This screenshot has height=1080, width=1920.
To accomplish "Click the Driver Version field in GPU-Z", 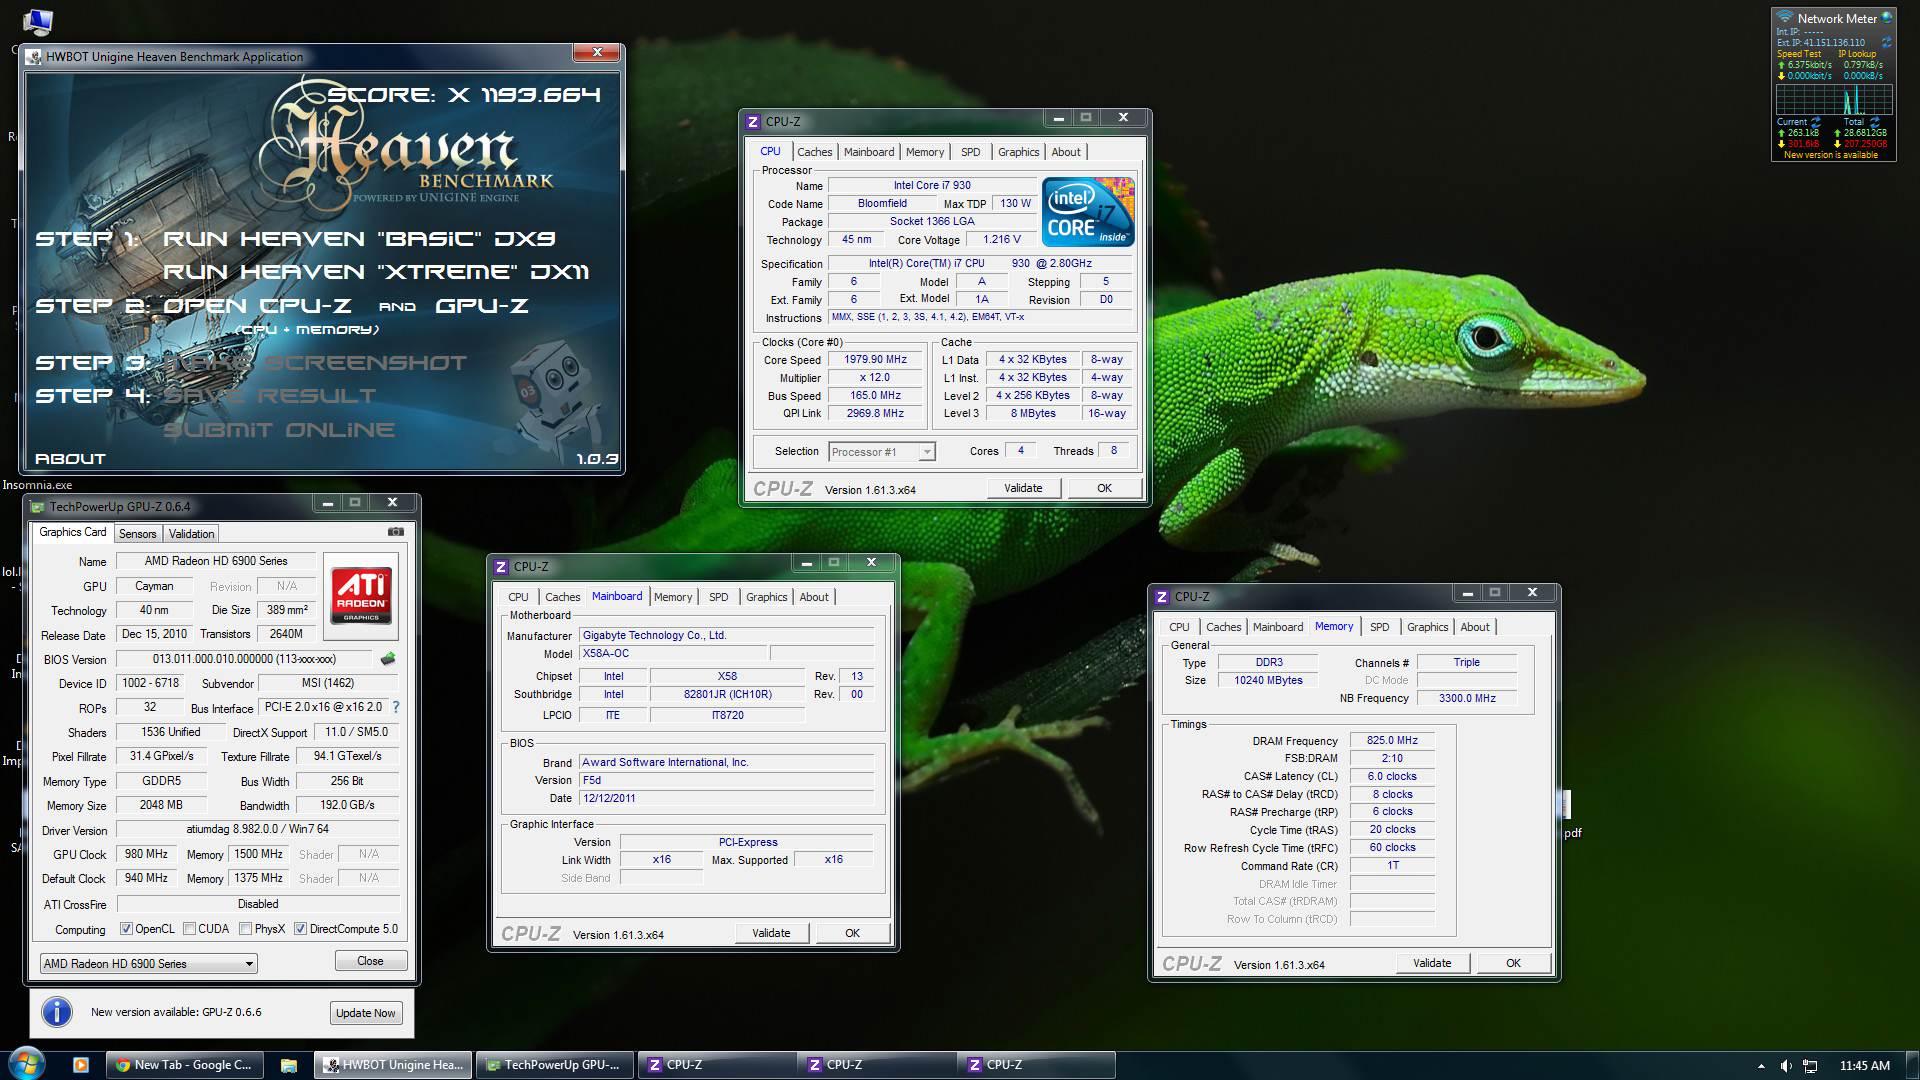I will click(258, 829).
